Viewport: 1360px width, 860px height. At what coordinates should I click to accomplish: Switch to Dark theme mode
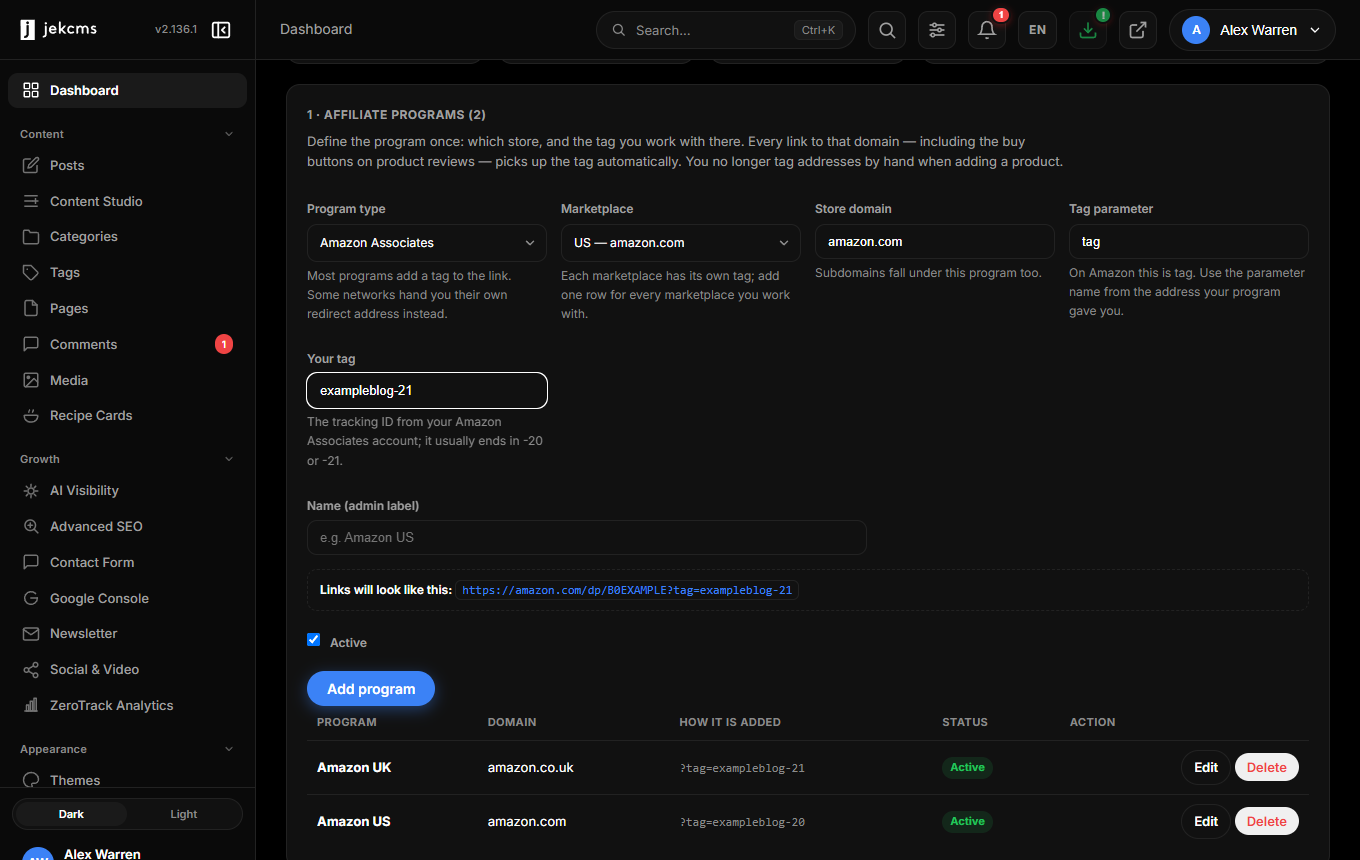(71, 814)
